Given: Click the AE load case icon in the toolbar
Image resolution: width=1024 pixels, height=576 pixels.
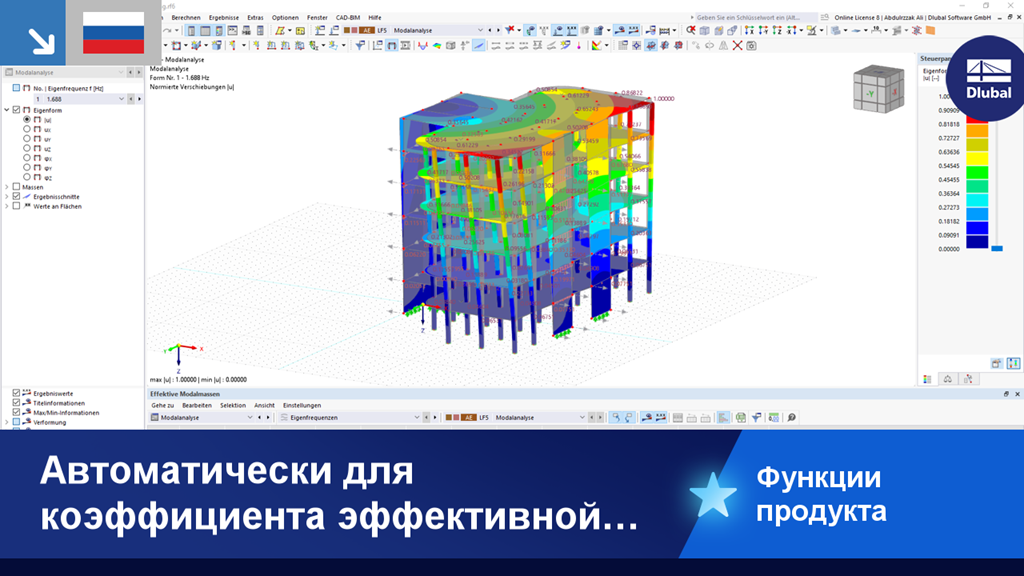Looking at the screenshot, I should coord(366,30).
